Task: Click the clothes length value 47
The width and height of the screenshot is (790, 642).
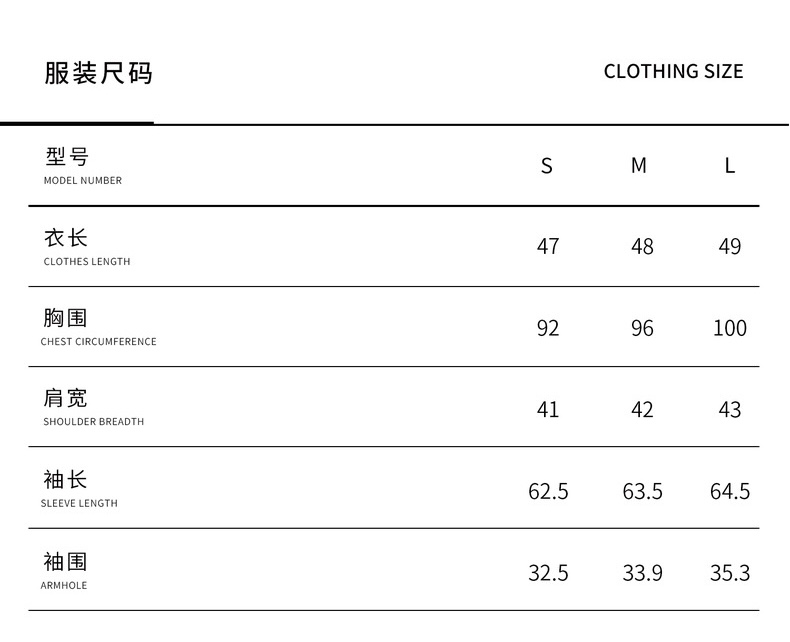Action: [x=548, y=247]
